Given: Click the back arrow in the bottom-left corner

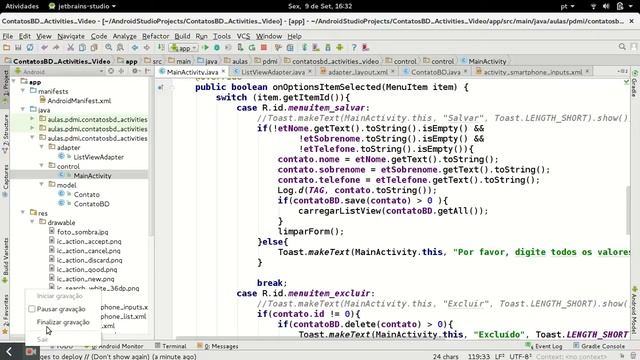Looking at the screenshot, I should tap(9, 351).
